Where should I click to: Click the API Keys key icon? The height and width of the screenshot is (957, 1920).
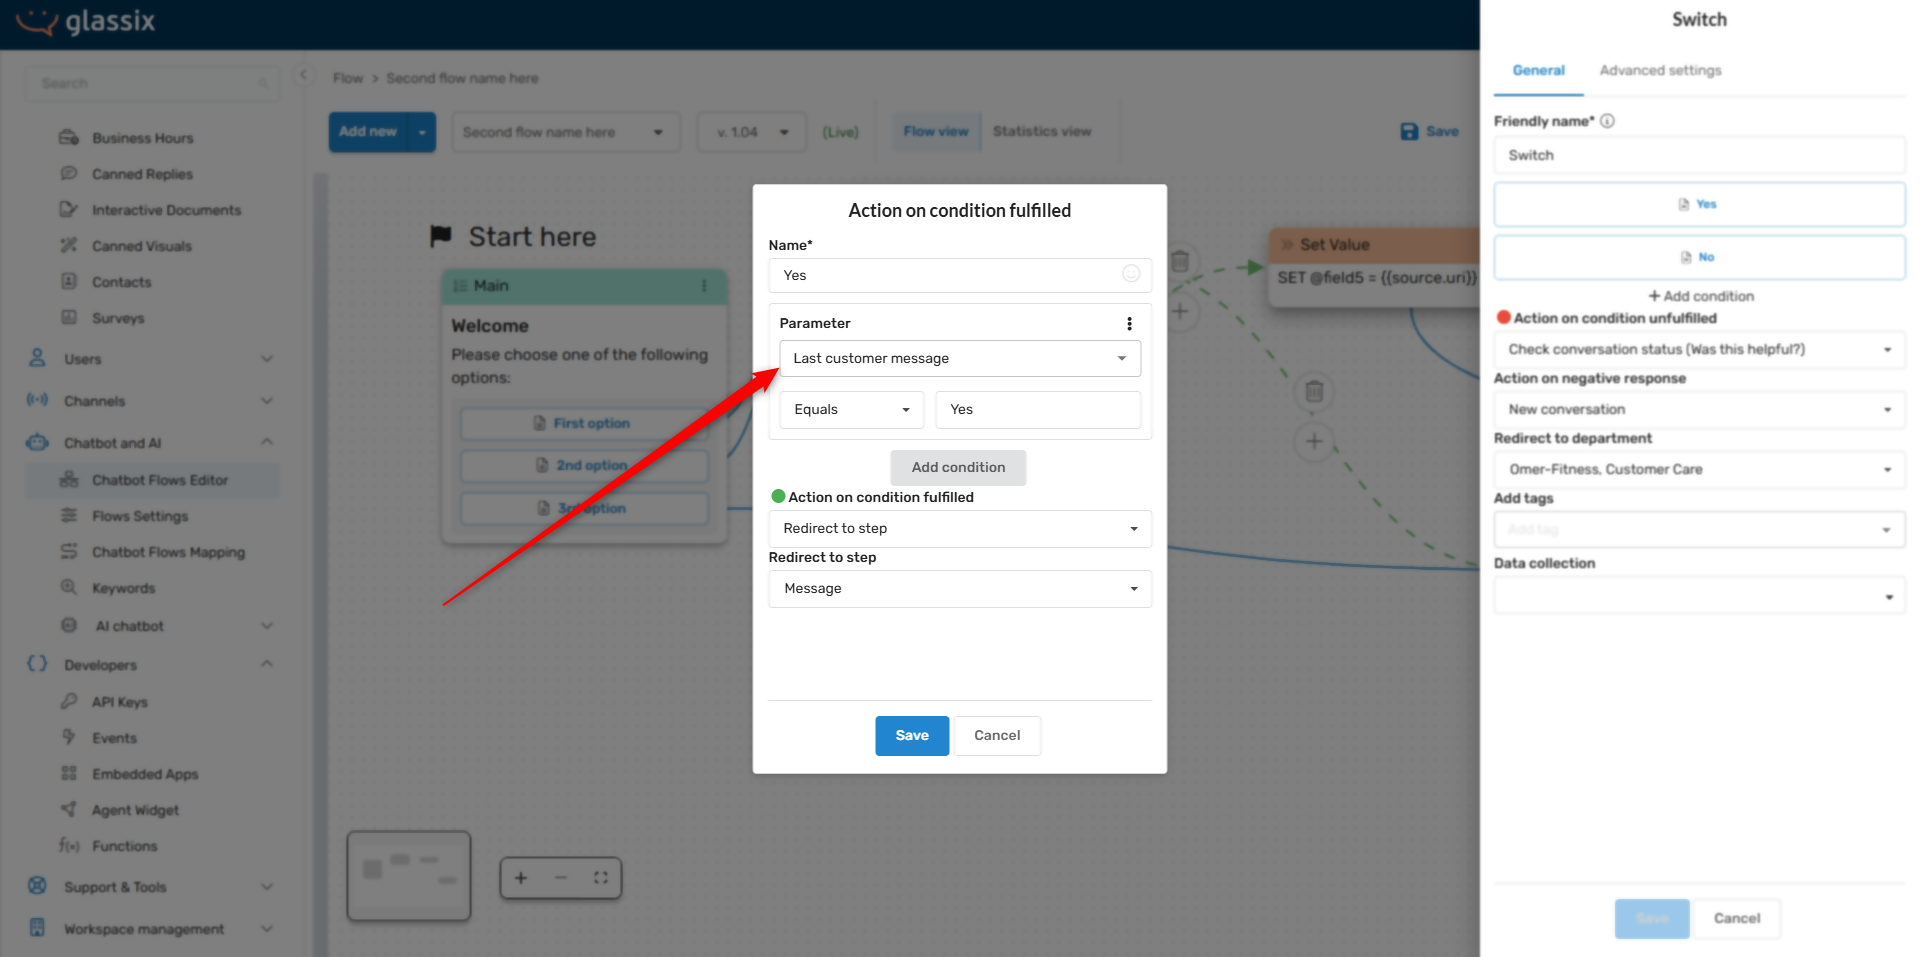pyautogui.click(x=69, y=701)
